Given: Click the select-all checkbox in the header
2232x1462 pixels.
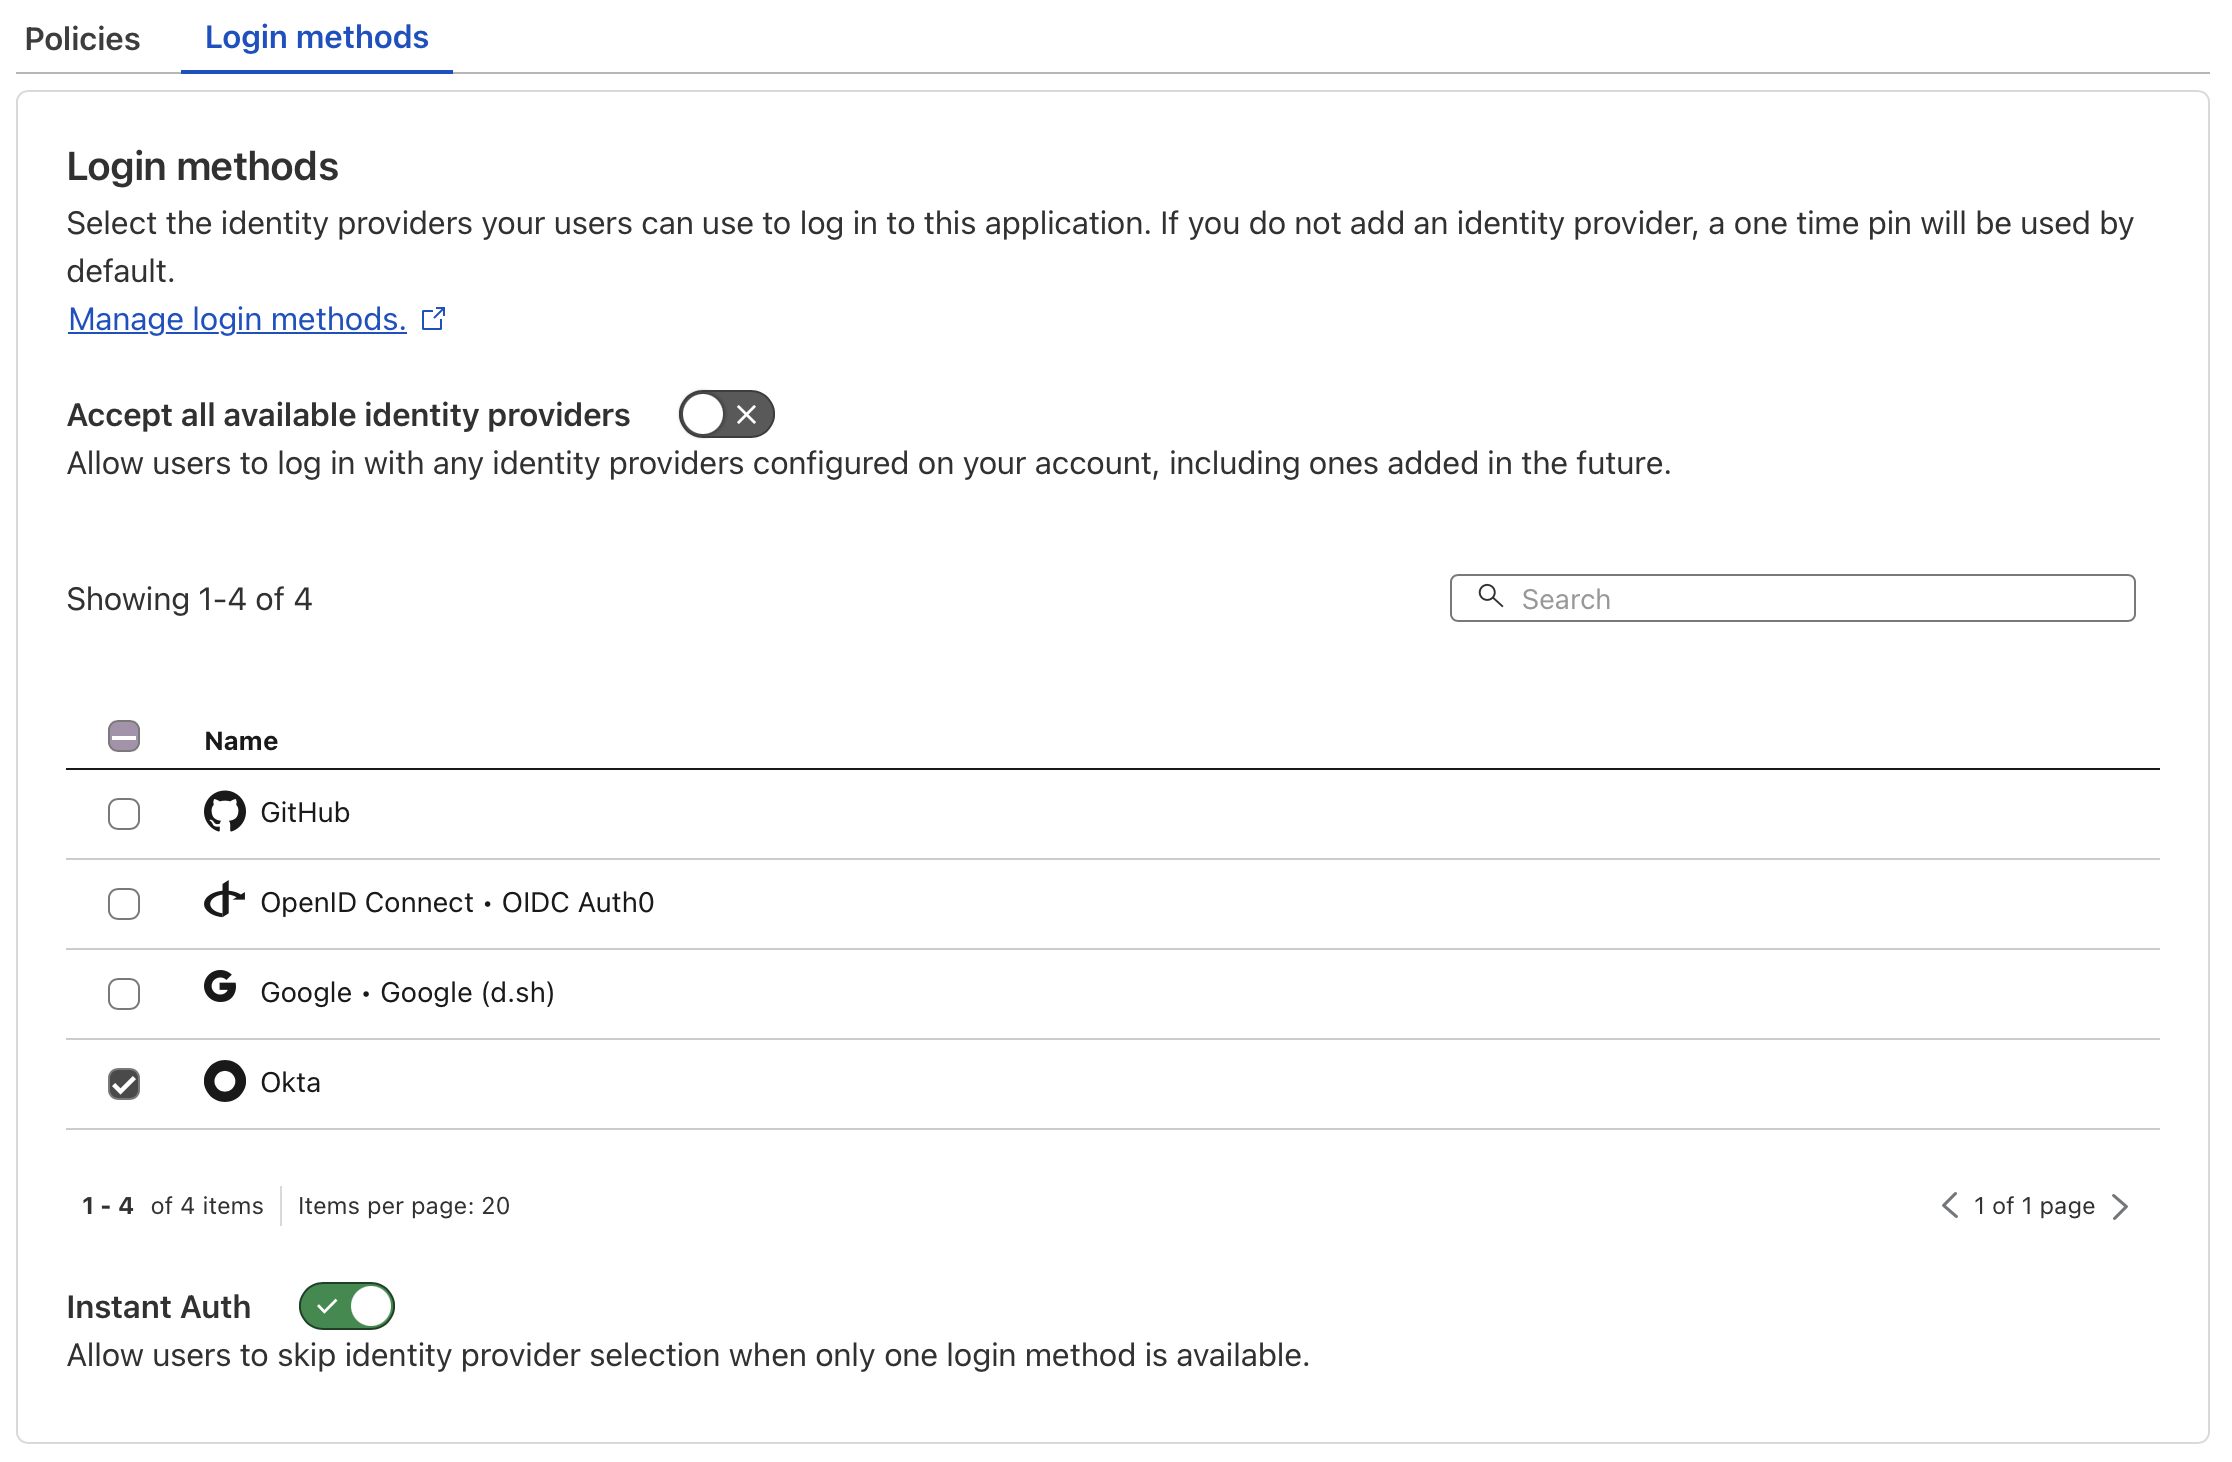Looking at the screenshot, I should point(123,737).
